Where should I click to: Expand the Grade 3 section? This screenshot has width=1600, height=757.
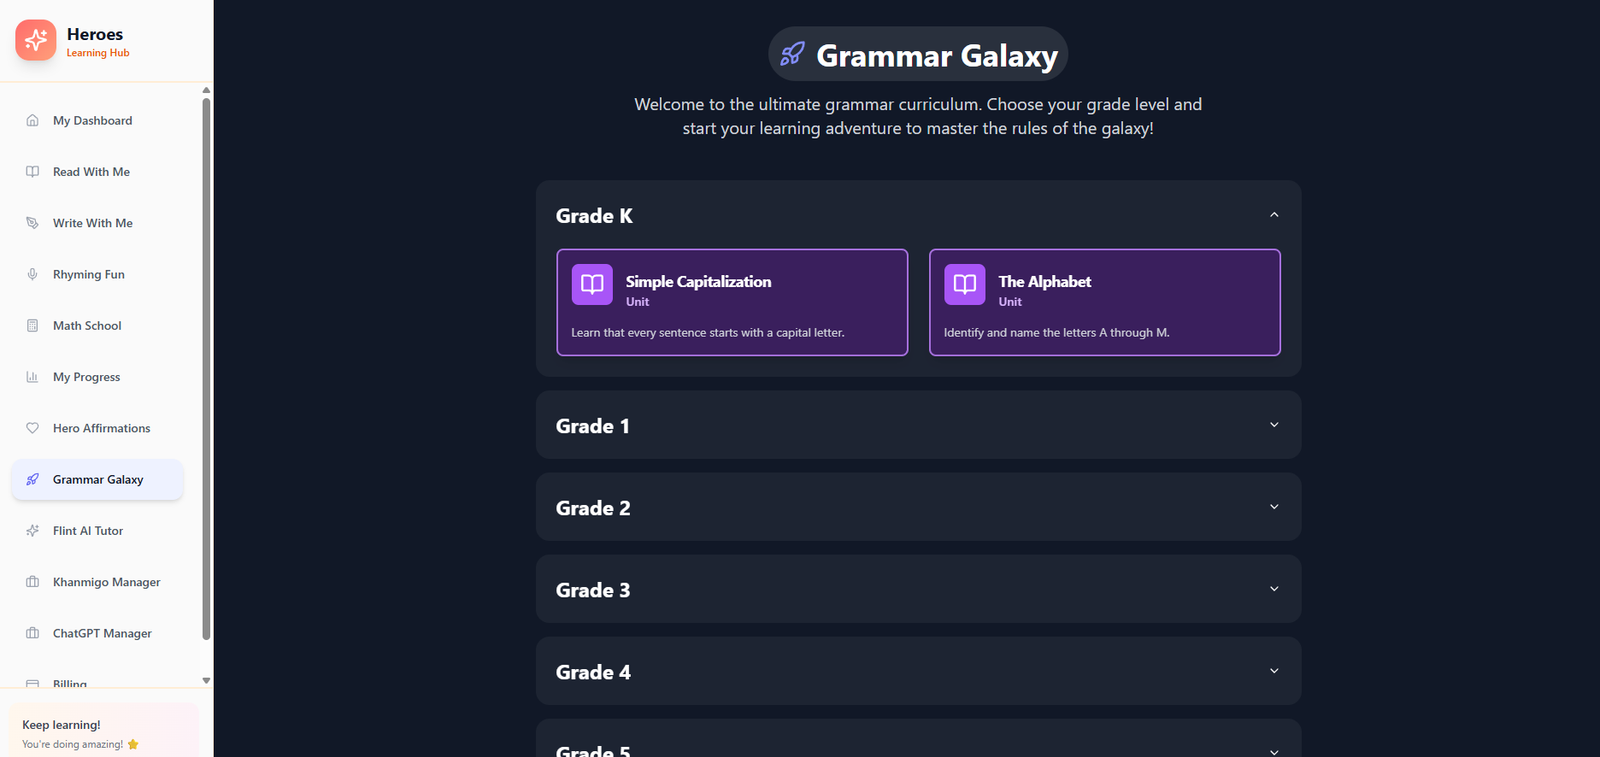(1274, 589)
